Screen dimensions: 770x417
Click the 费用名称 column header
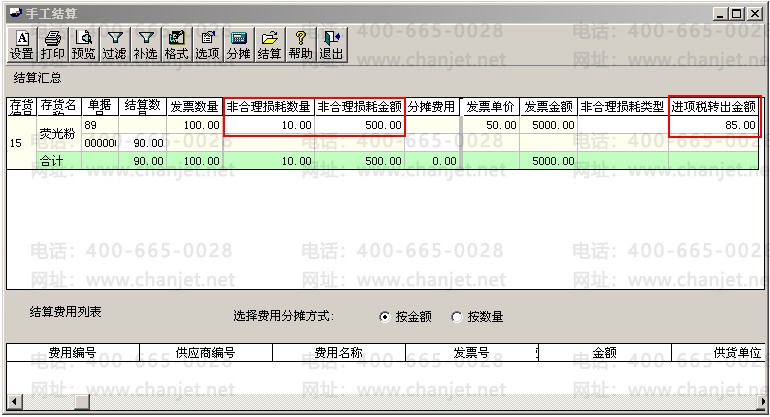click(339, 353)
